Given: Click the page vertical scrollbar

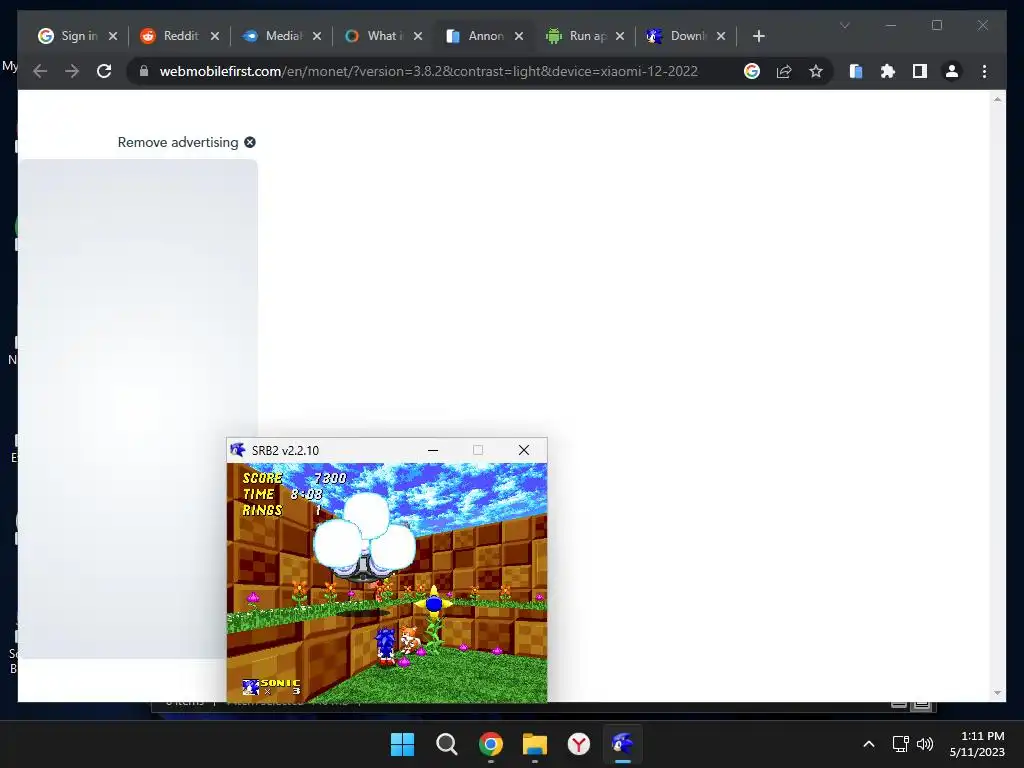Looking at the screenshot, I should pos(997,395).
